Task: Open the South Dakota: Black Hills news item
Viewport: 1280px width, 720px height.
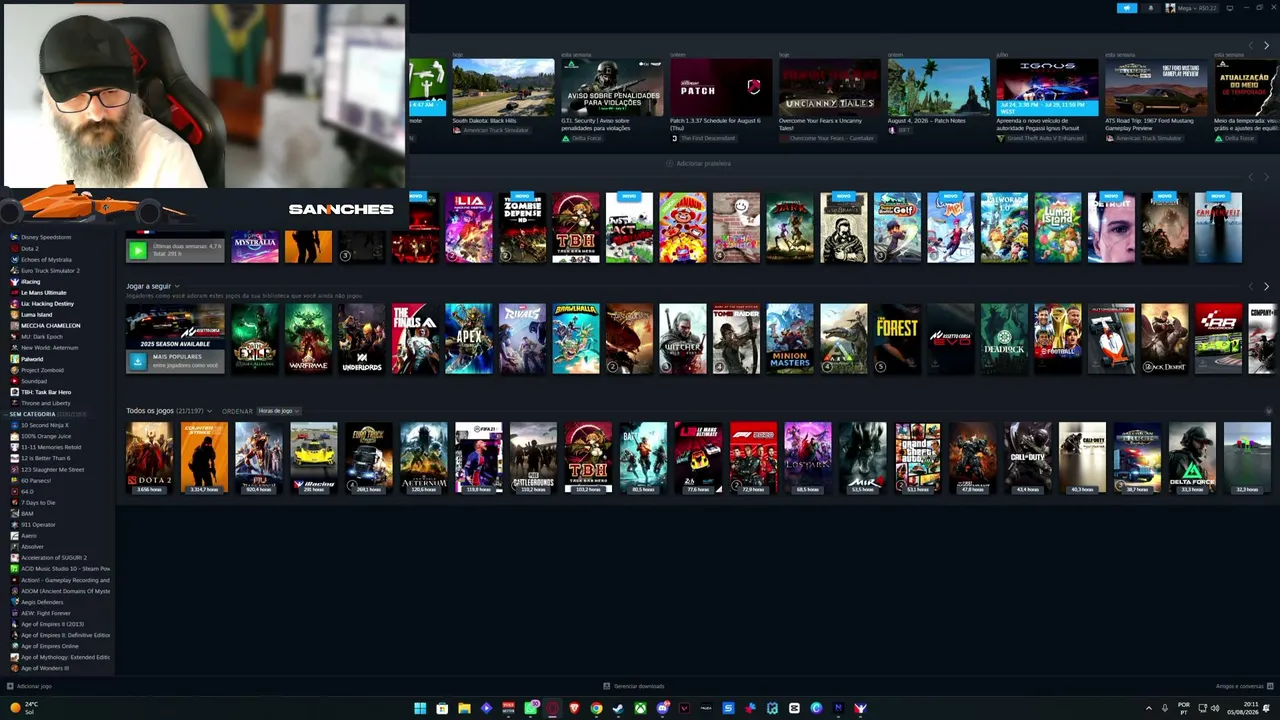Action: (x=503, y=94)
